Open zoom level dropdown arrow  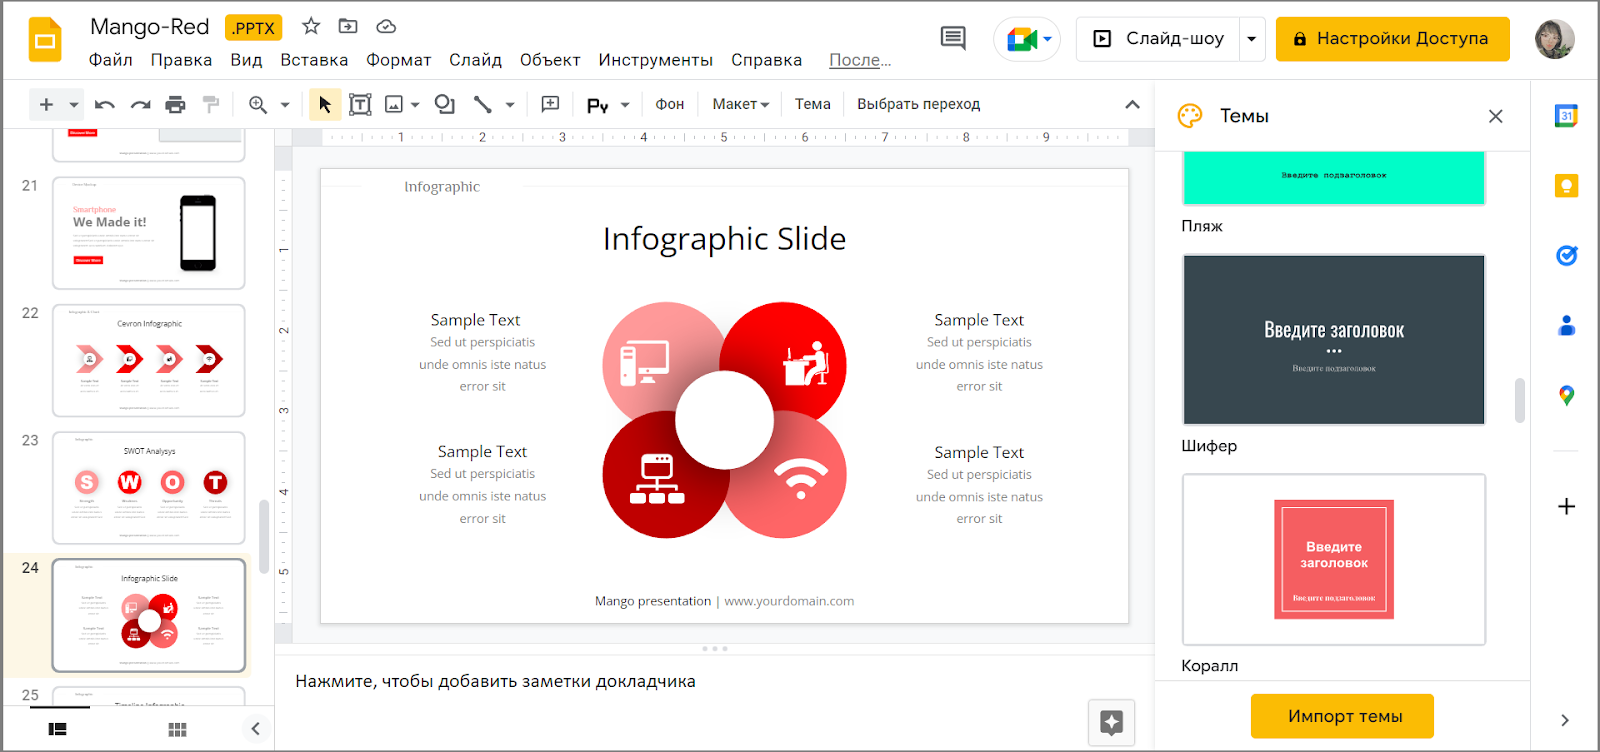pyautogui.click(x=285, y=104)
